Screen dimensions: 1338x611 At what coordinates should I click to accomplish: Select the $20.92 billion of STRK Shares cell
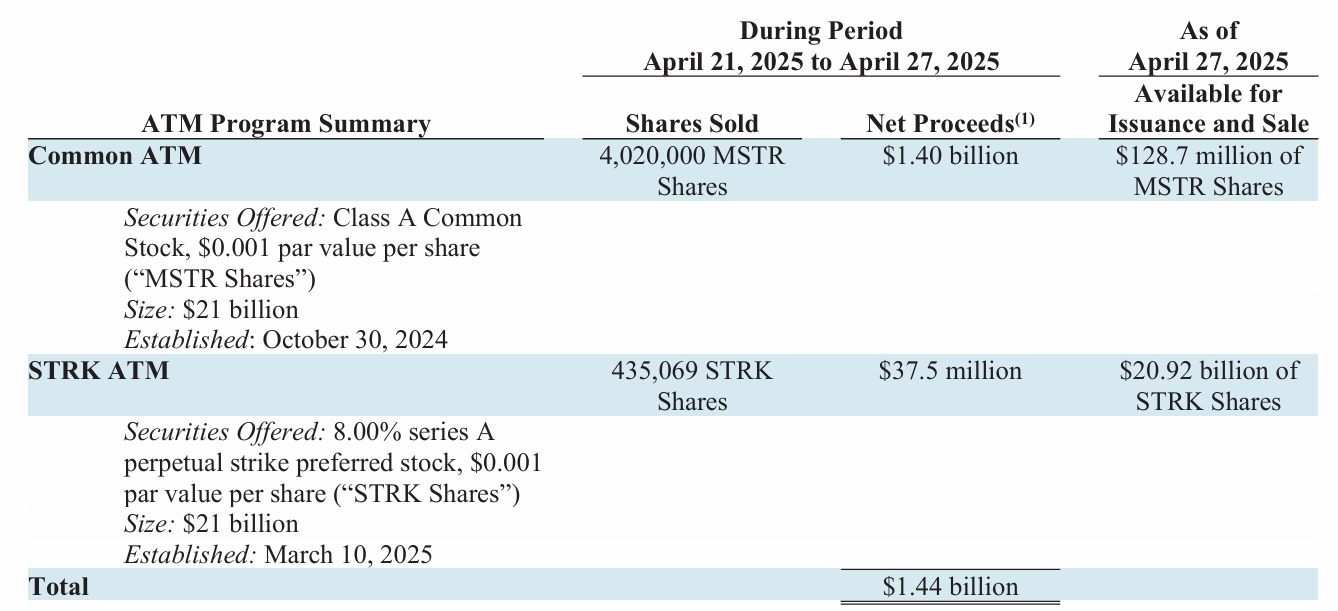[x=1208, y=386]
